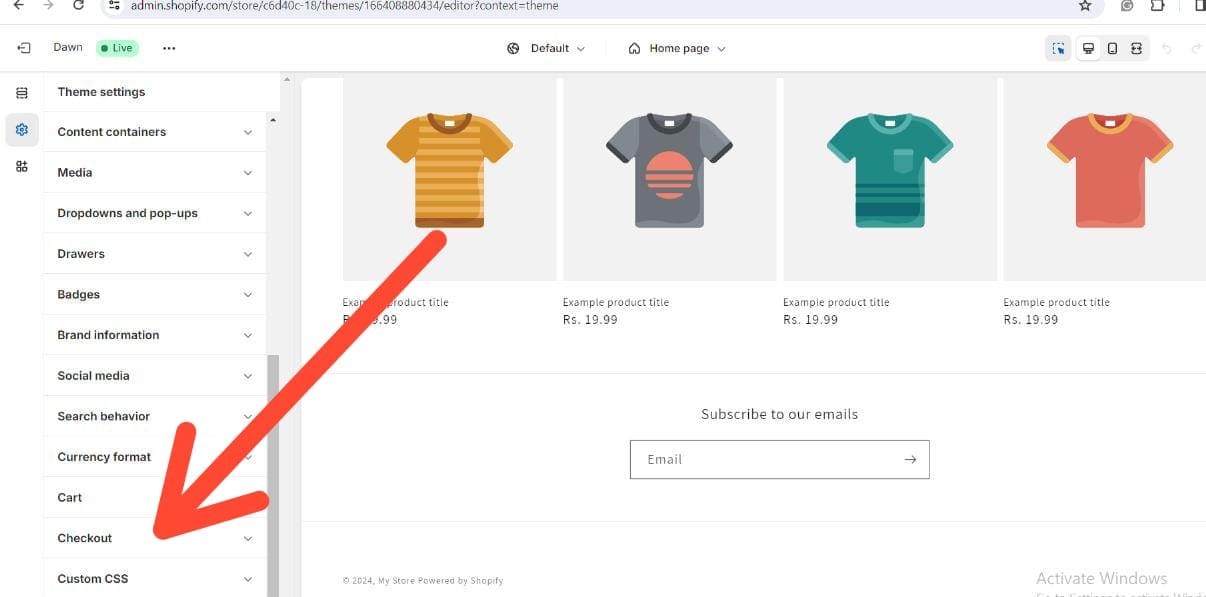Click Rs. 19.99 price under gray t-shirt
The width and height of the screenshot is (1206, 597).
coord(590,320)
